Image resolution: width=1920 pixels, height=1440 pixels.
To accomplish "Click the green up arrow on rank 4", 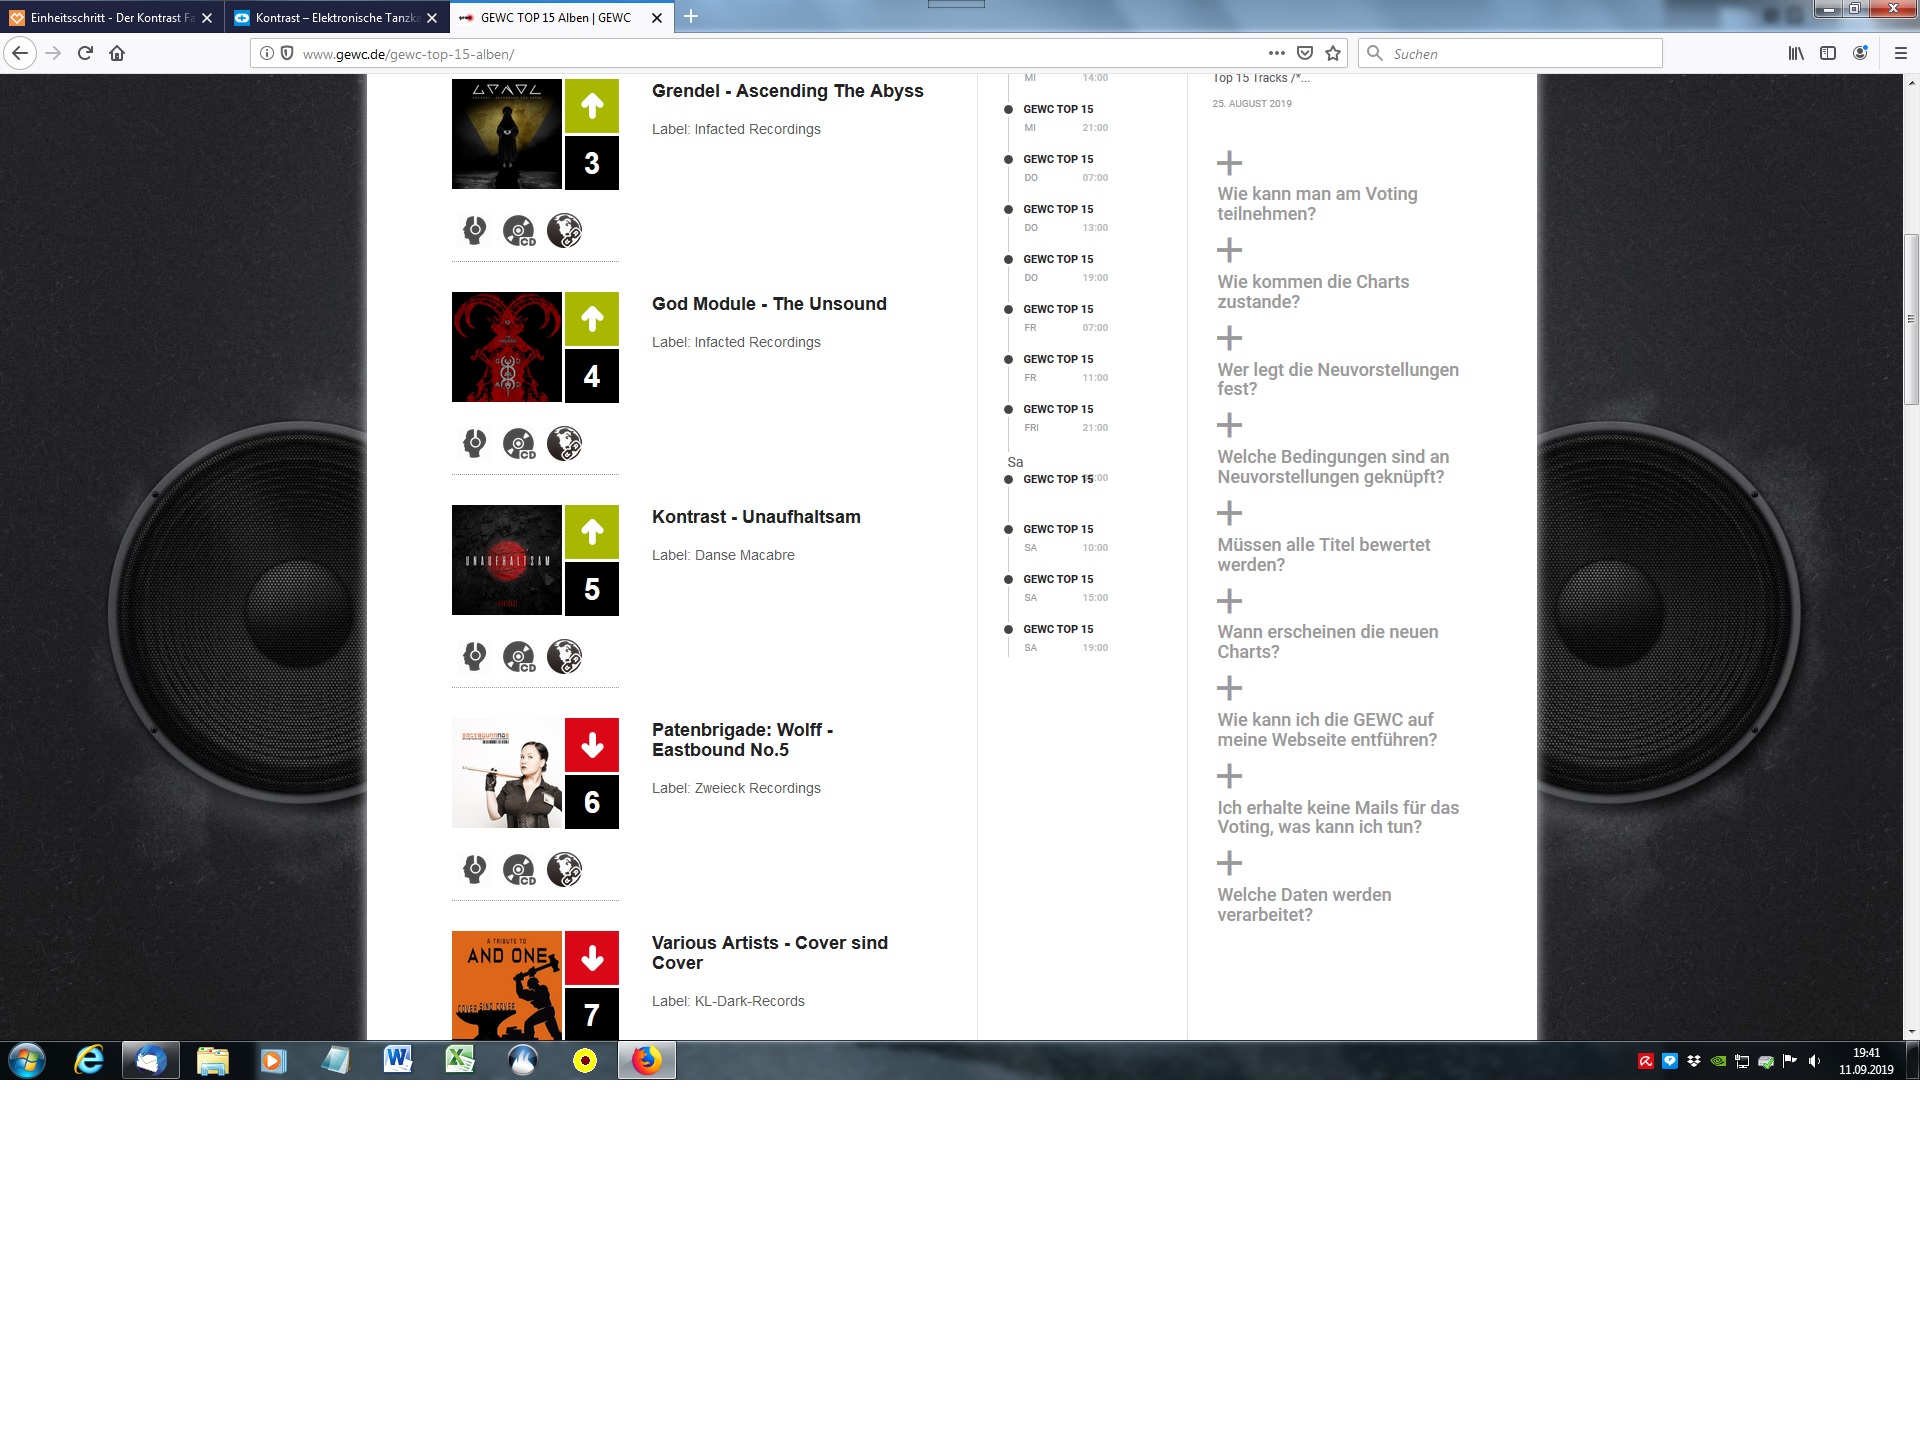I will click(x=592, y=319).
